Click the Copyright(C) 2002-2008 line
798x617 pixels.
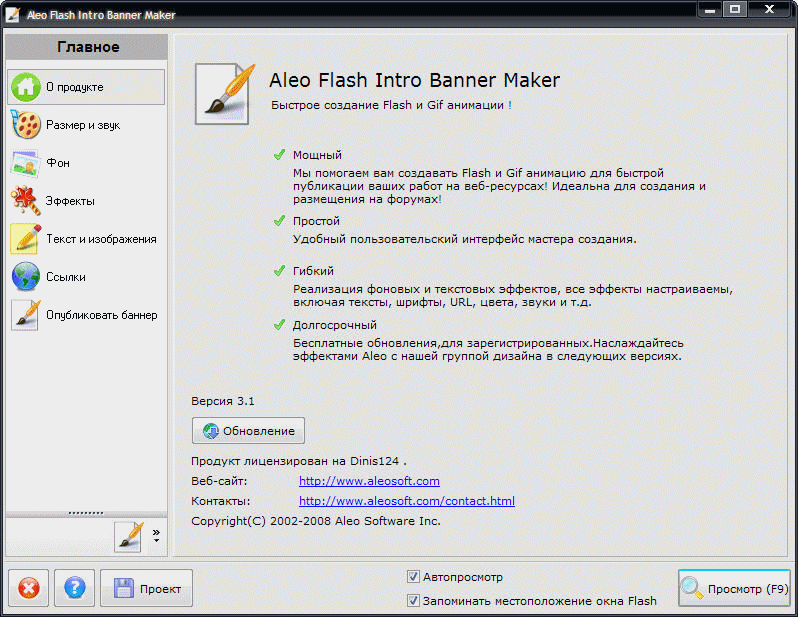(x=316, y=521)
